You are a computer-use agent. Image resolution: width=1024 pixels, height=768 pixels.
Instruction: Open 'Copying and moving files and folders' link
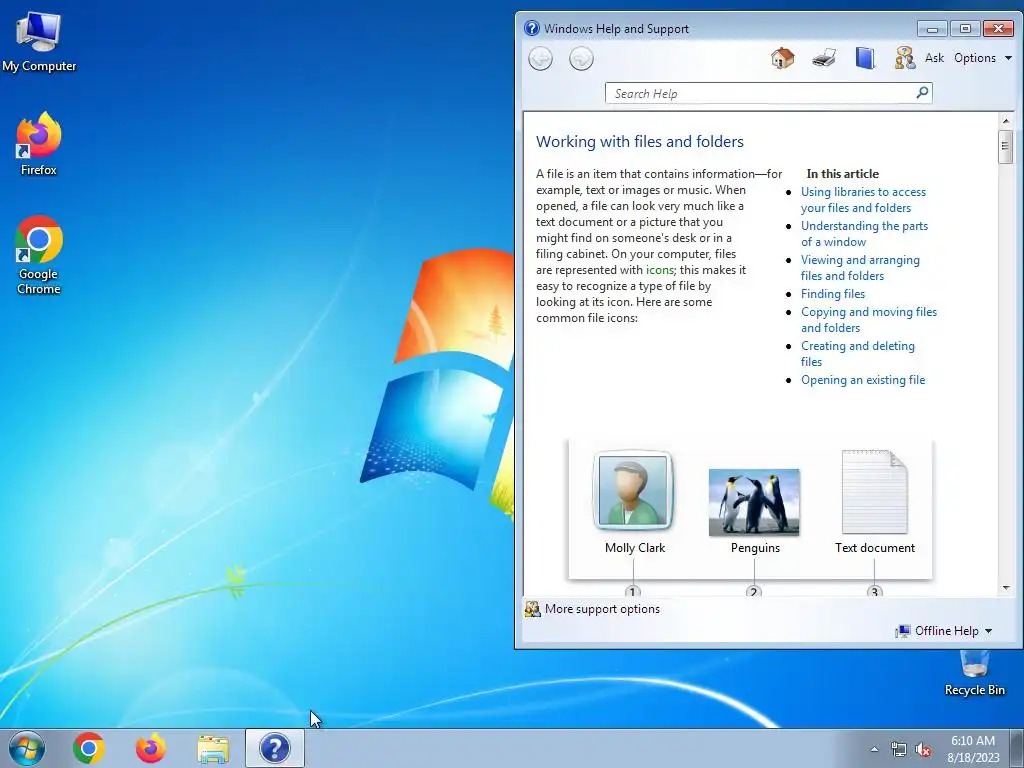[x=869, y=320]
